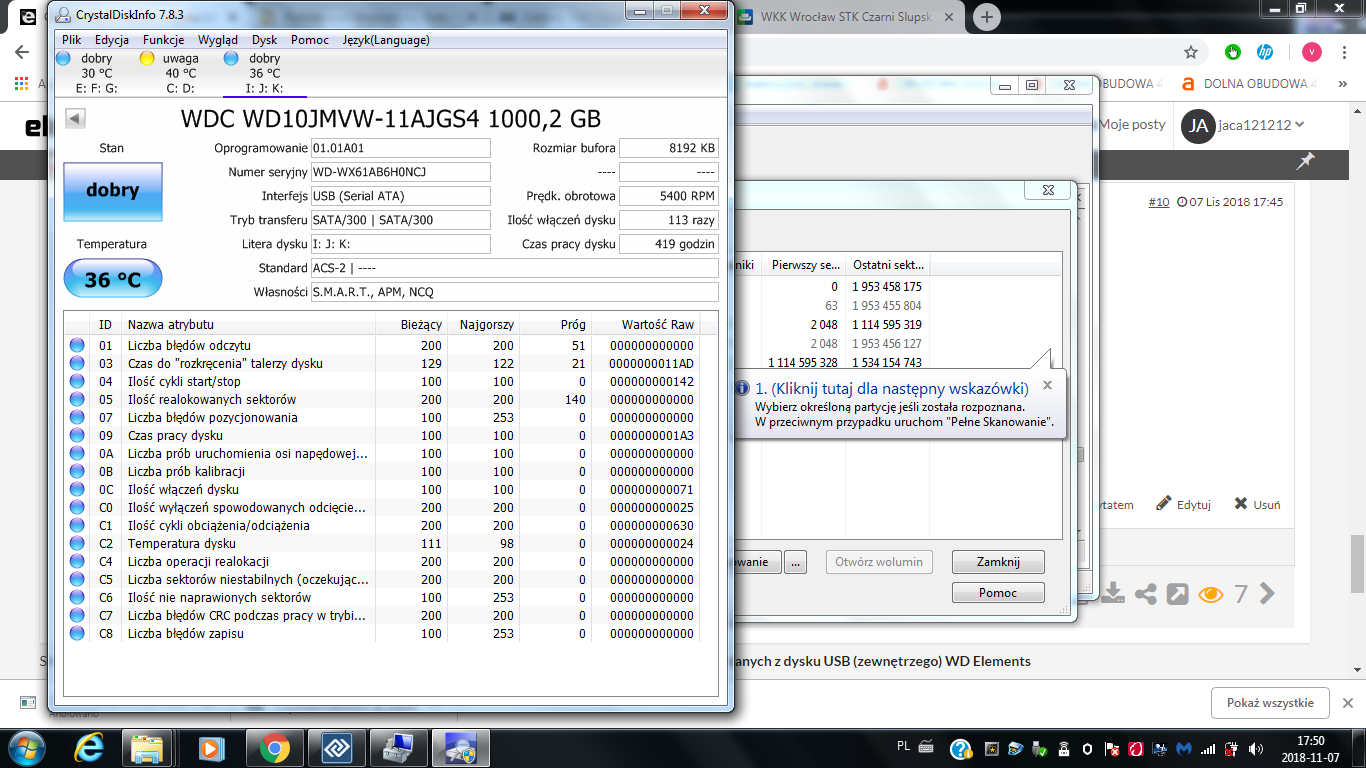Toggle the orange eye watch icon
This screenshot has height=768, width=1366.
(x=1211, y=594)
